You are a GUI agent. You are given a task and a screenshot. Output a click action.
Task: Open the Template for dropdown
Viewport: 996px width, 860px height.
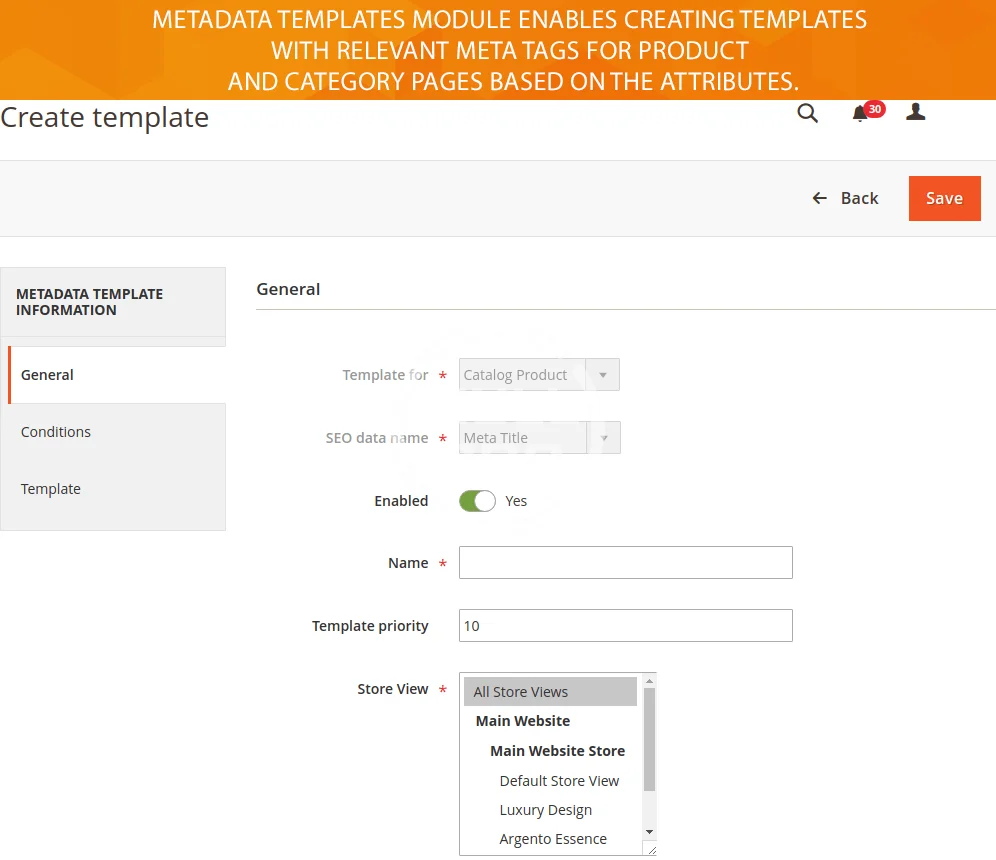539,375
